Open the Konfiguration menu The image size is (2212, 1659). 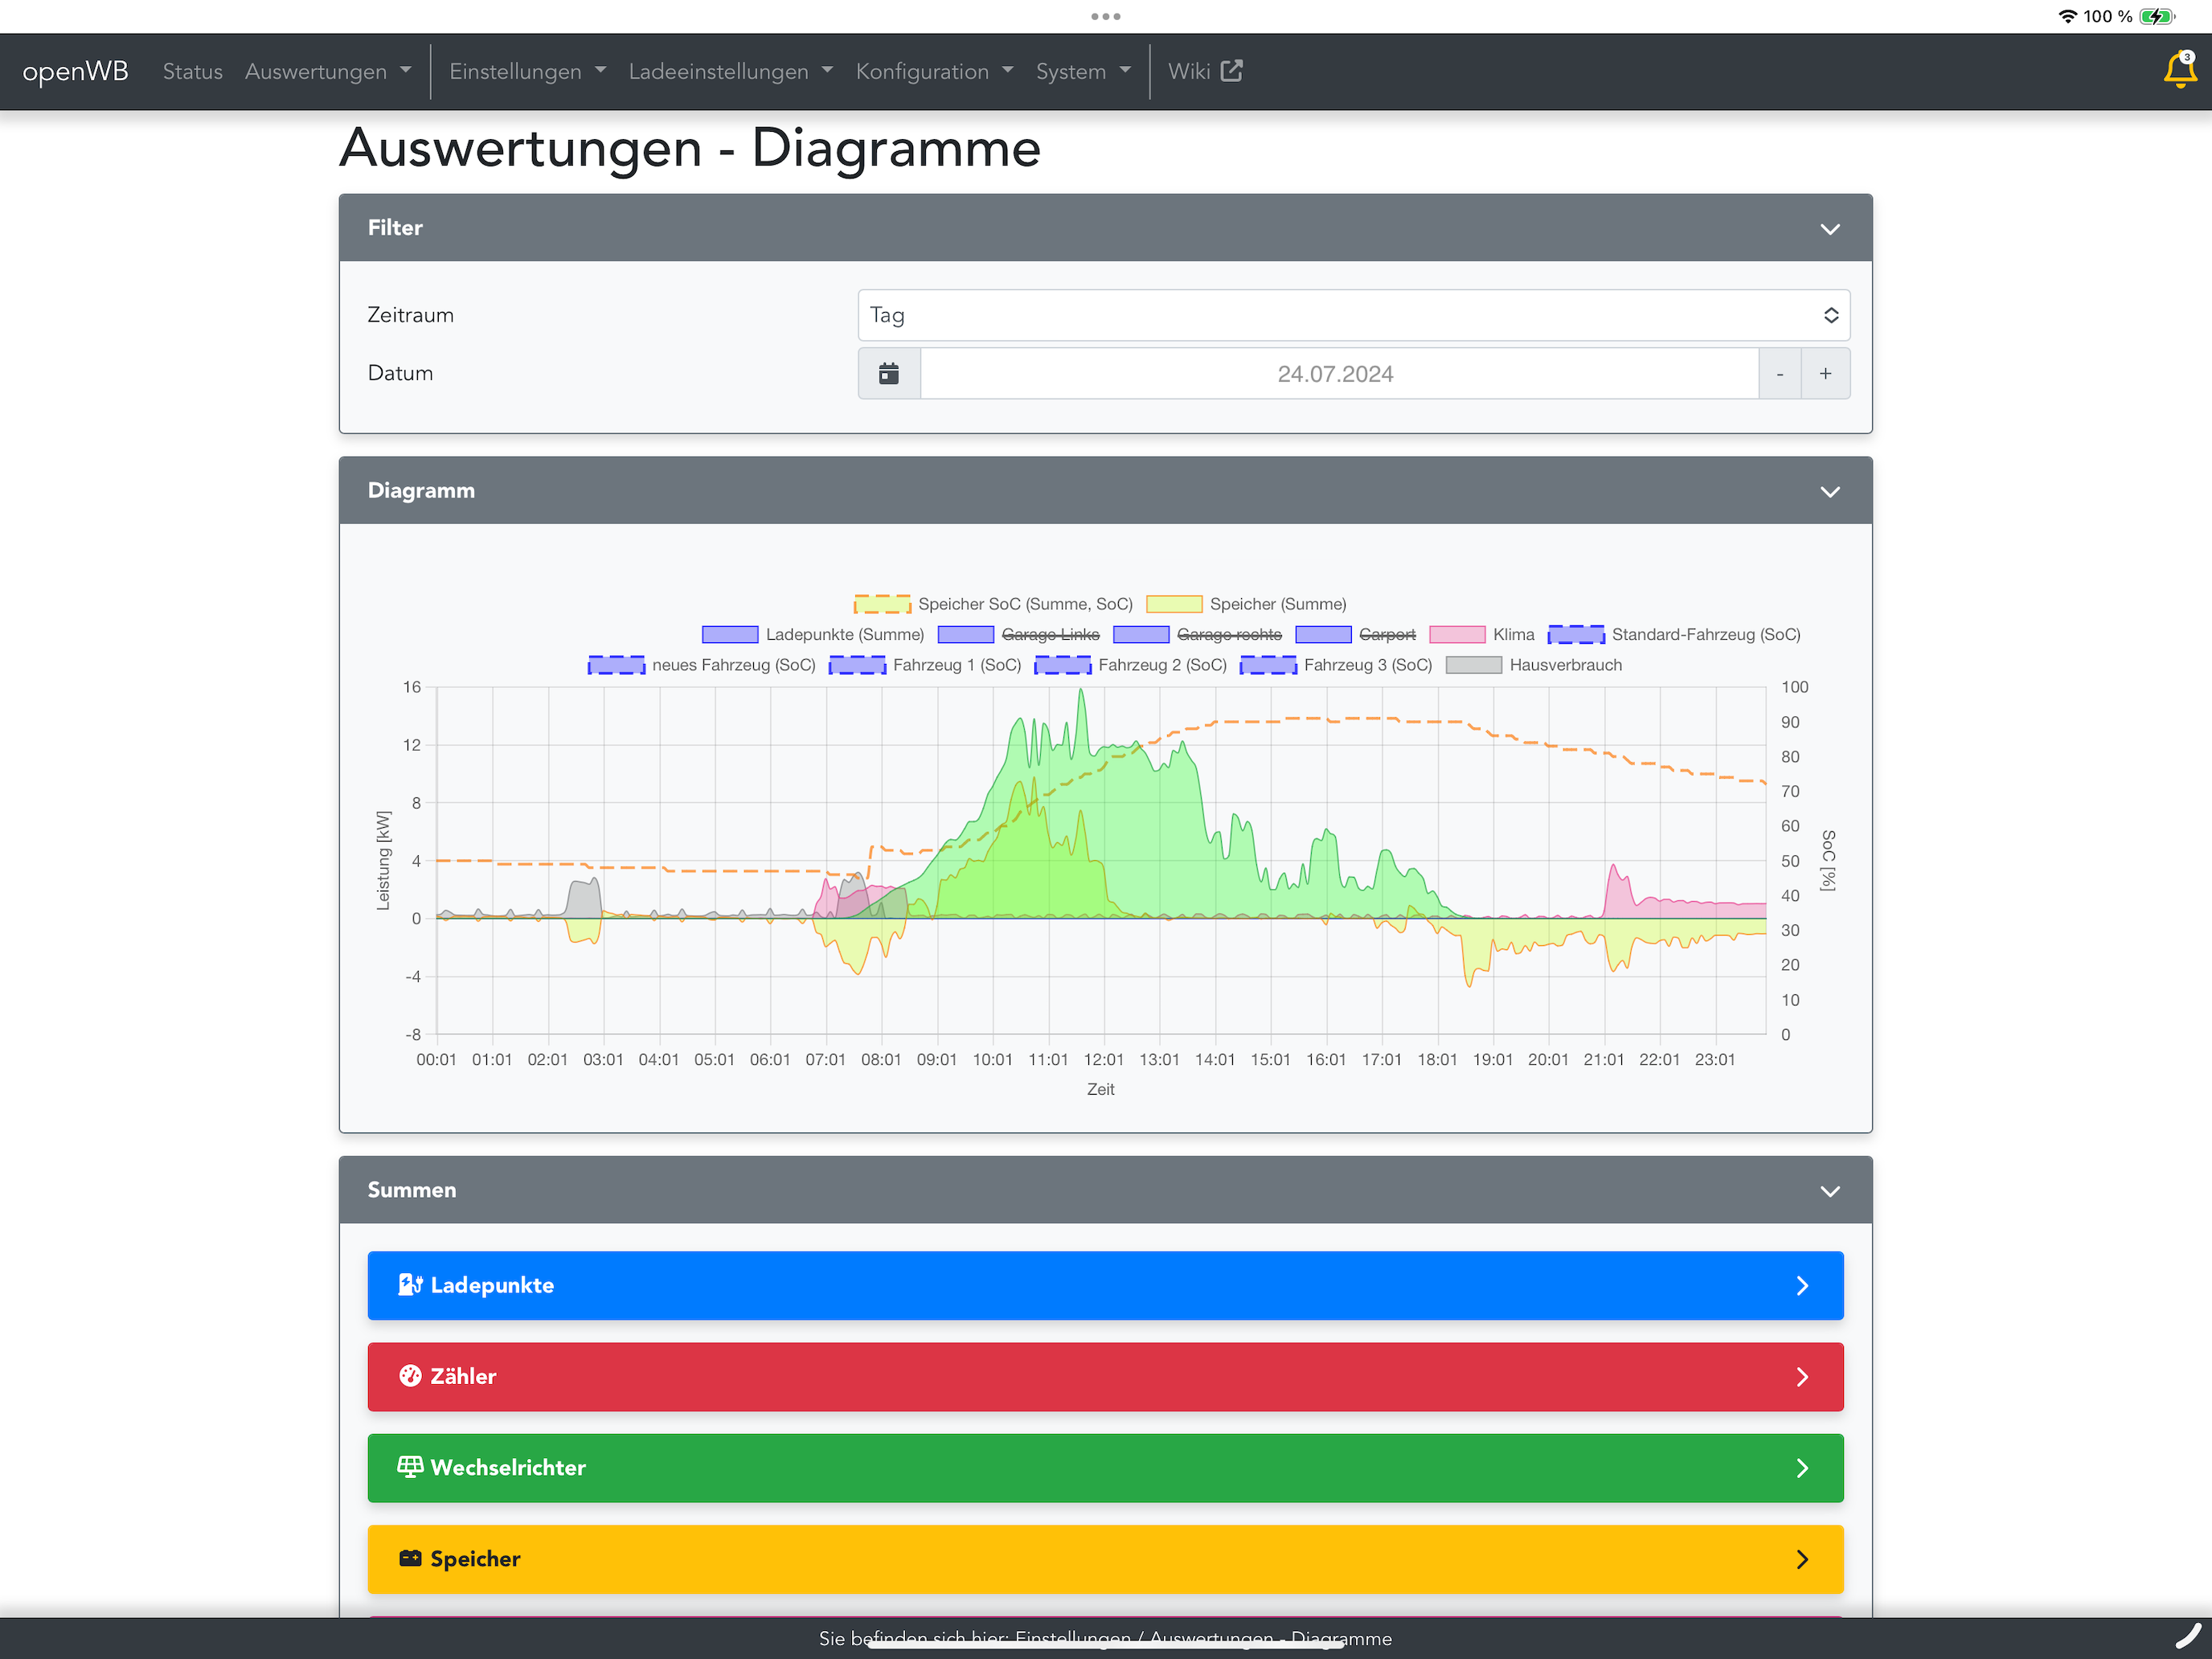pyautogui.click(x=934, y=71)
